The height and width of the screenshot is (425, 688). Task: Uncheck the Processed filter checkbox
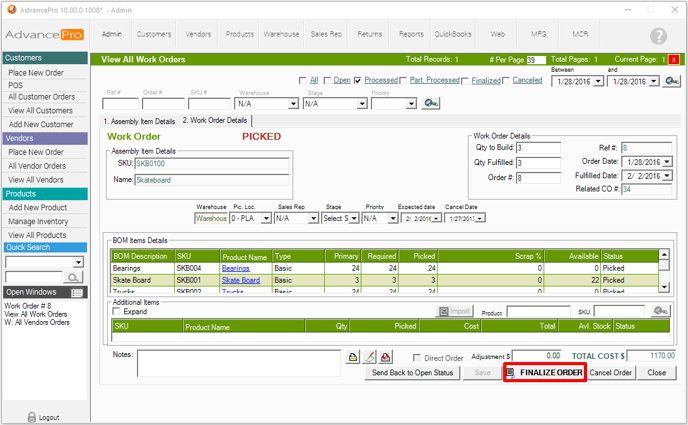tap(358, 80)
